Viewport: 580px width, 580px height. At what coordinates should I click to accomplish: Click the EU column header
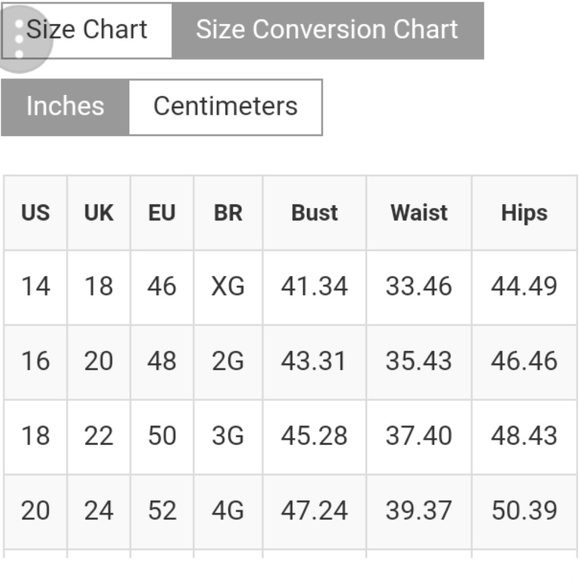pos(162,213)
